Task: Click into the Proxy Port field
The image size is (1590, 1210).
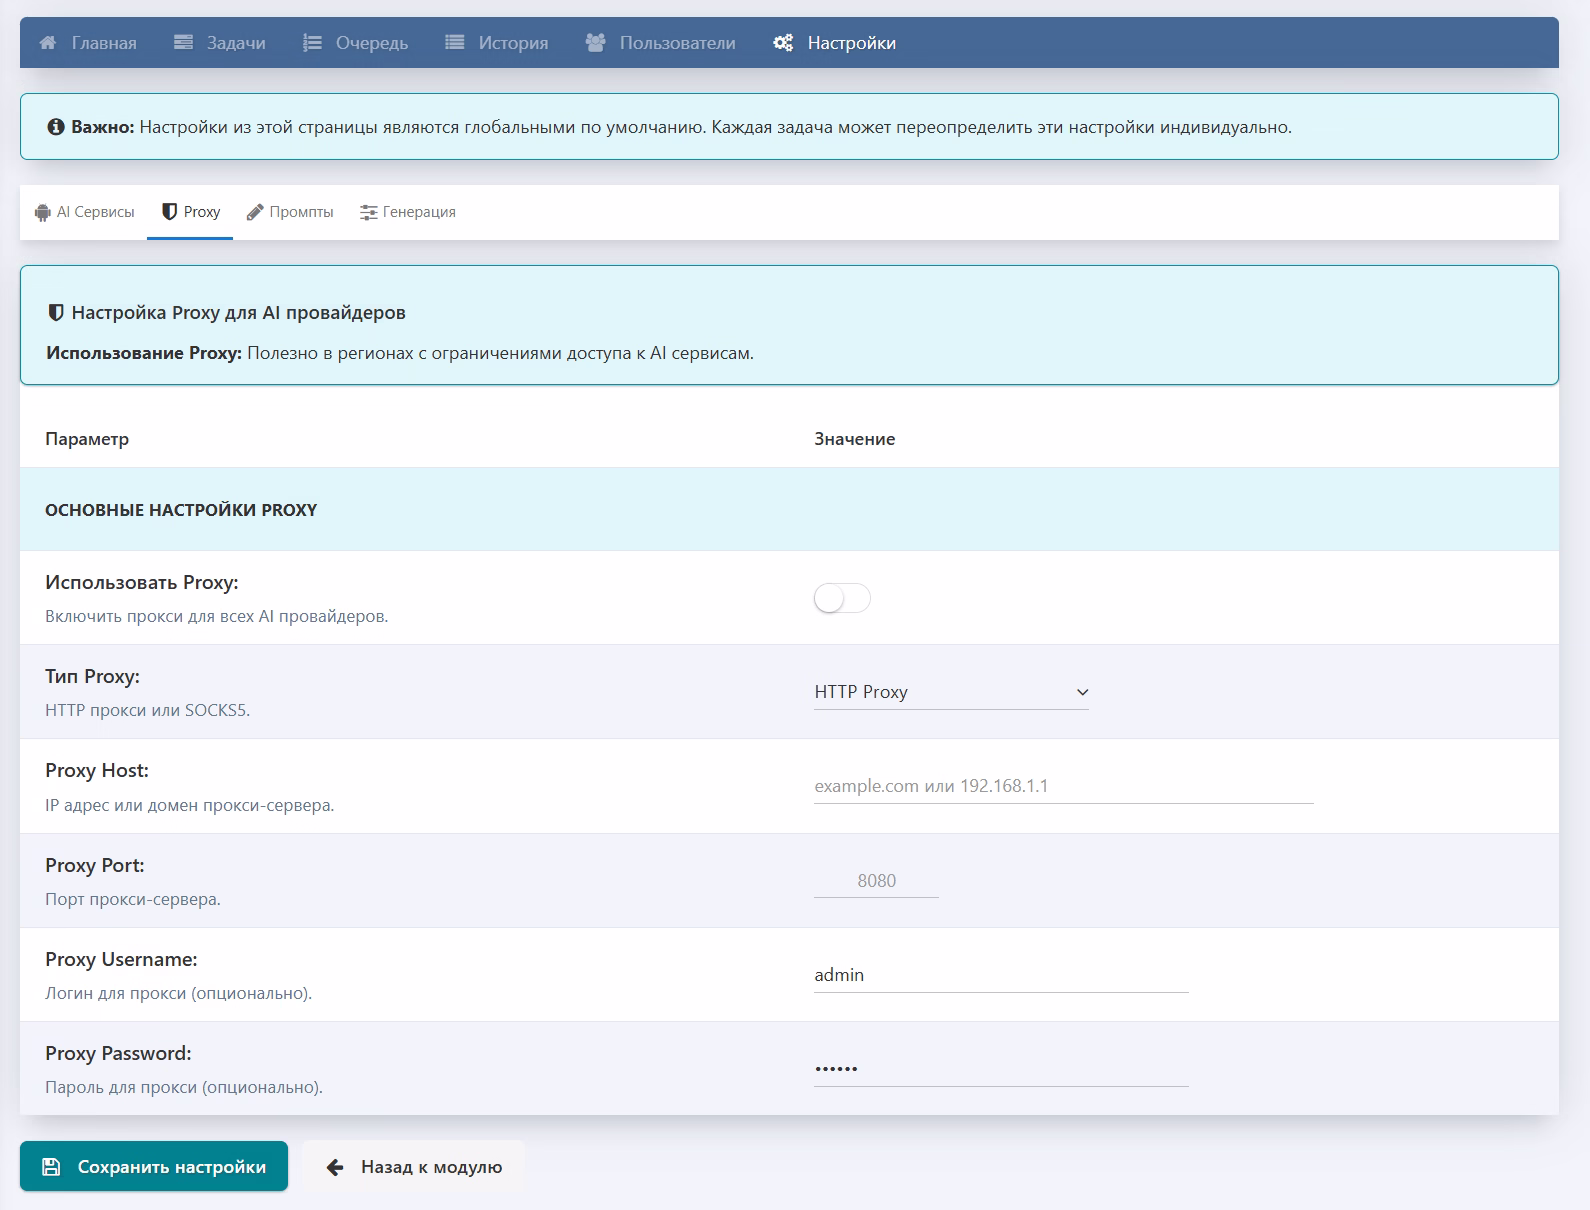Action: [x=876, y=881]
